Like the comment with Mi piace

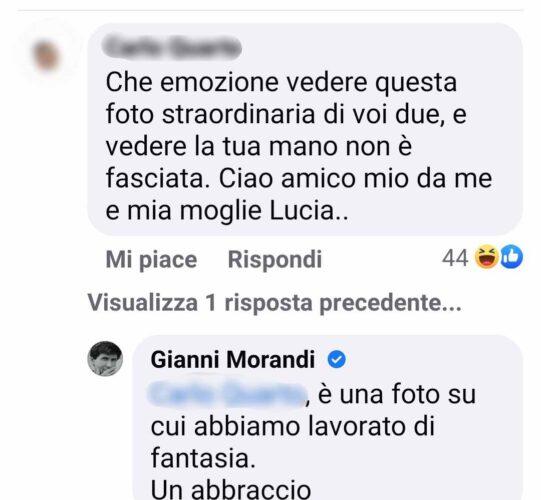tap(151, 259)
